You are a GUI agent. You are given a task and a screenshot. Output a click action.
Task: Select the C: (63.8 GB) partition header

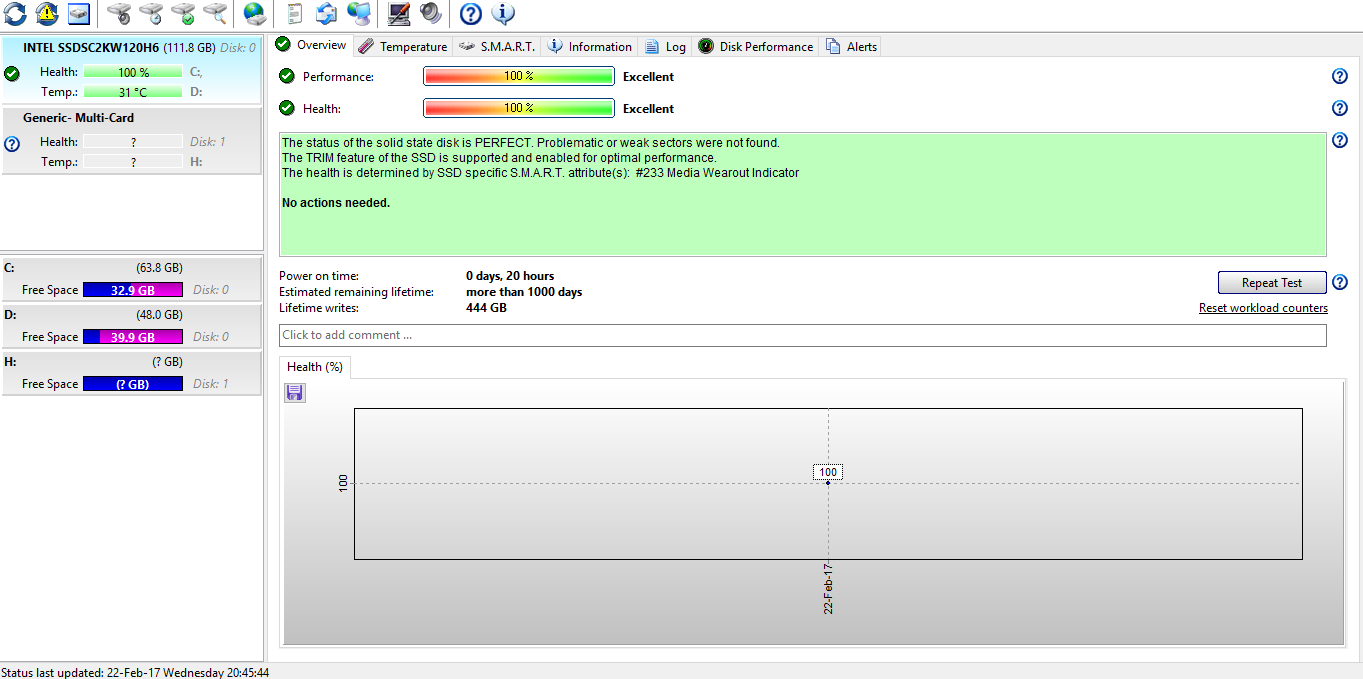132,268
